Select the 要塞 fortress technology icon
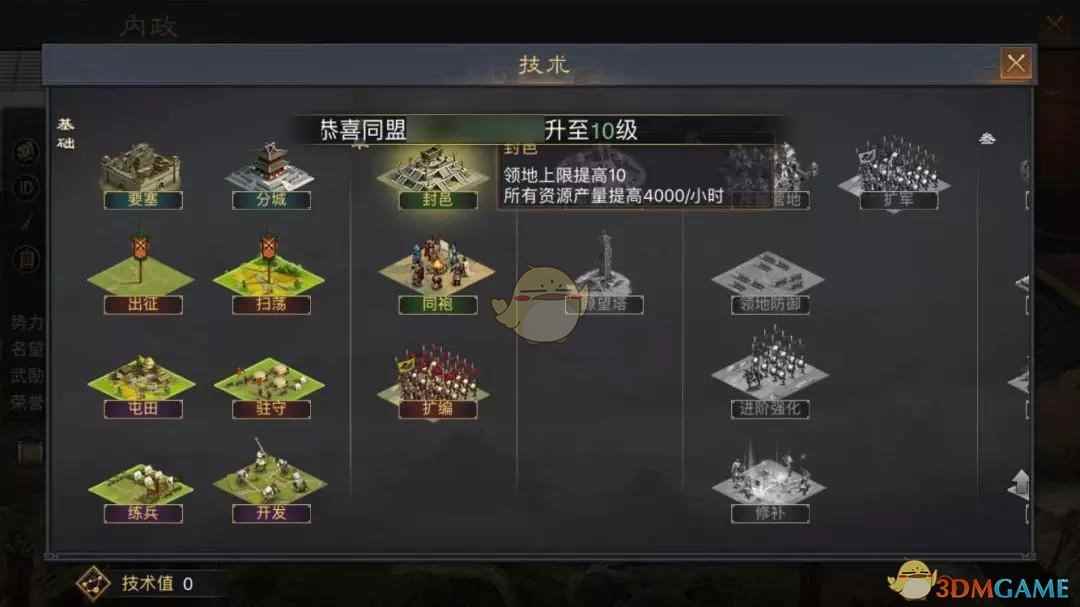This screenshot has height=607, width=1080. (x=143, y=176)
